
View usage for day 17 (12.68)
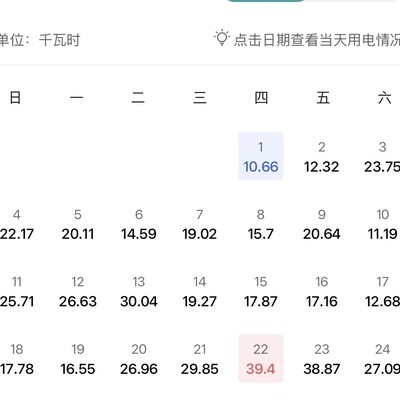[x=382, y=292]
